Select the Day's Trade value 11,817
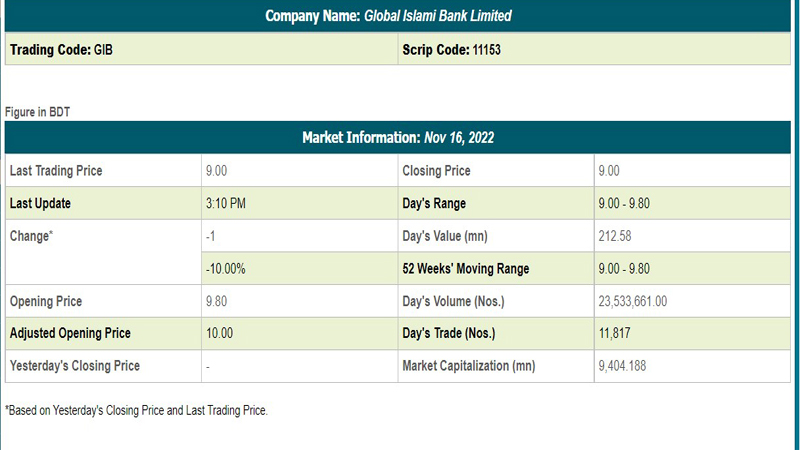The image size is (800, 450). pyautogui.click(x=615, y=333)
